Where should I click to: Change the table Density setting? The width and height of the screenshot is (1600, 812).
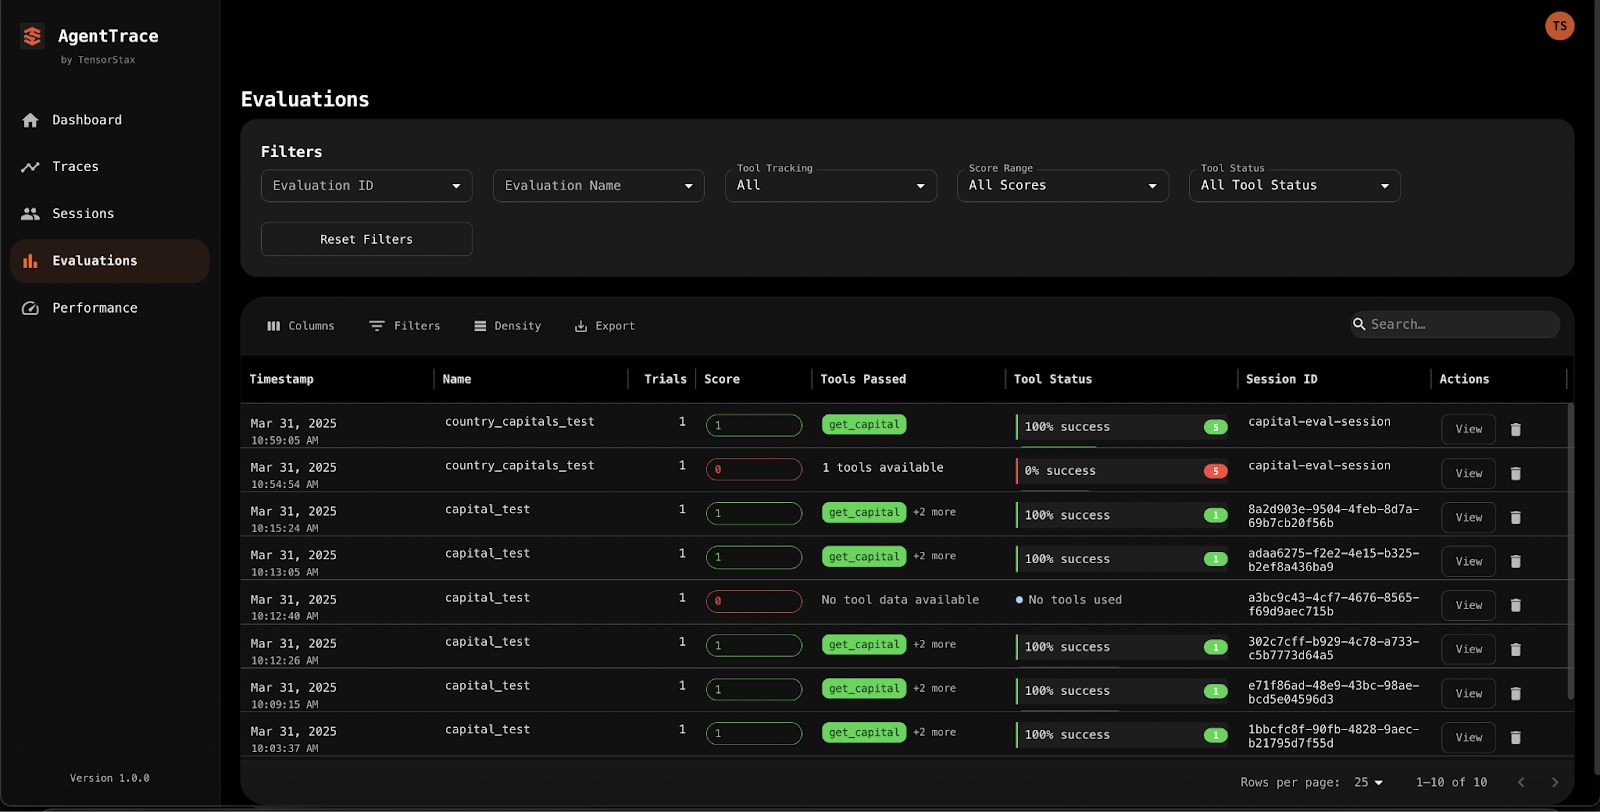pos(508,326)
